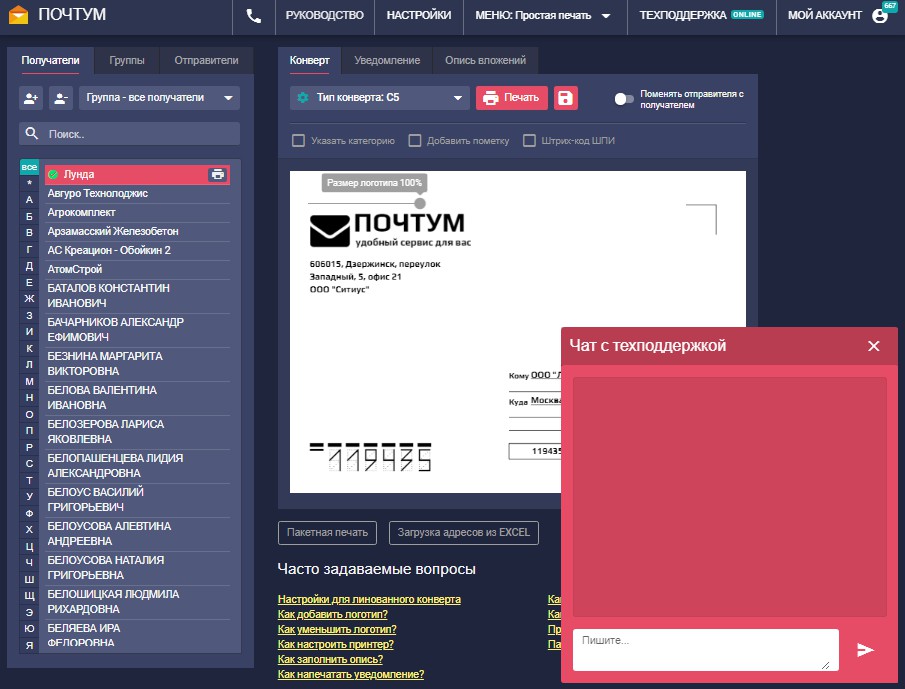Viewport: 905px width, 689px height.
Task: Click the remove recipient icon
Action: (61, 98)
